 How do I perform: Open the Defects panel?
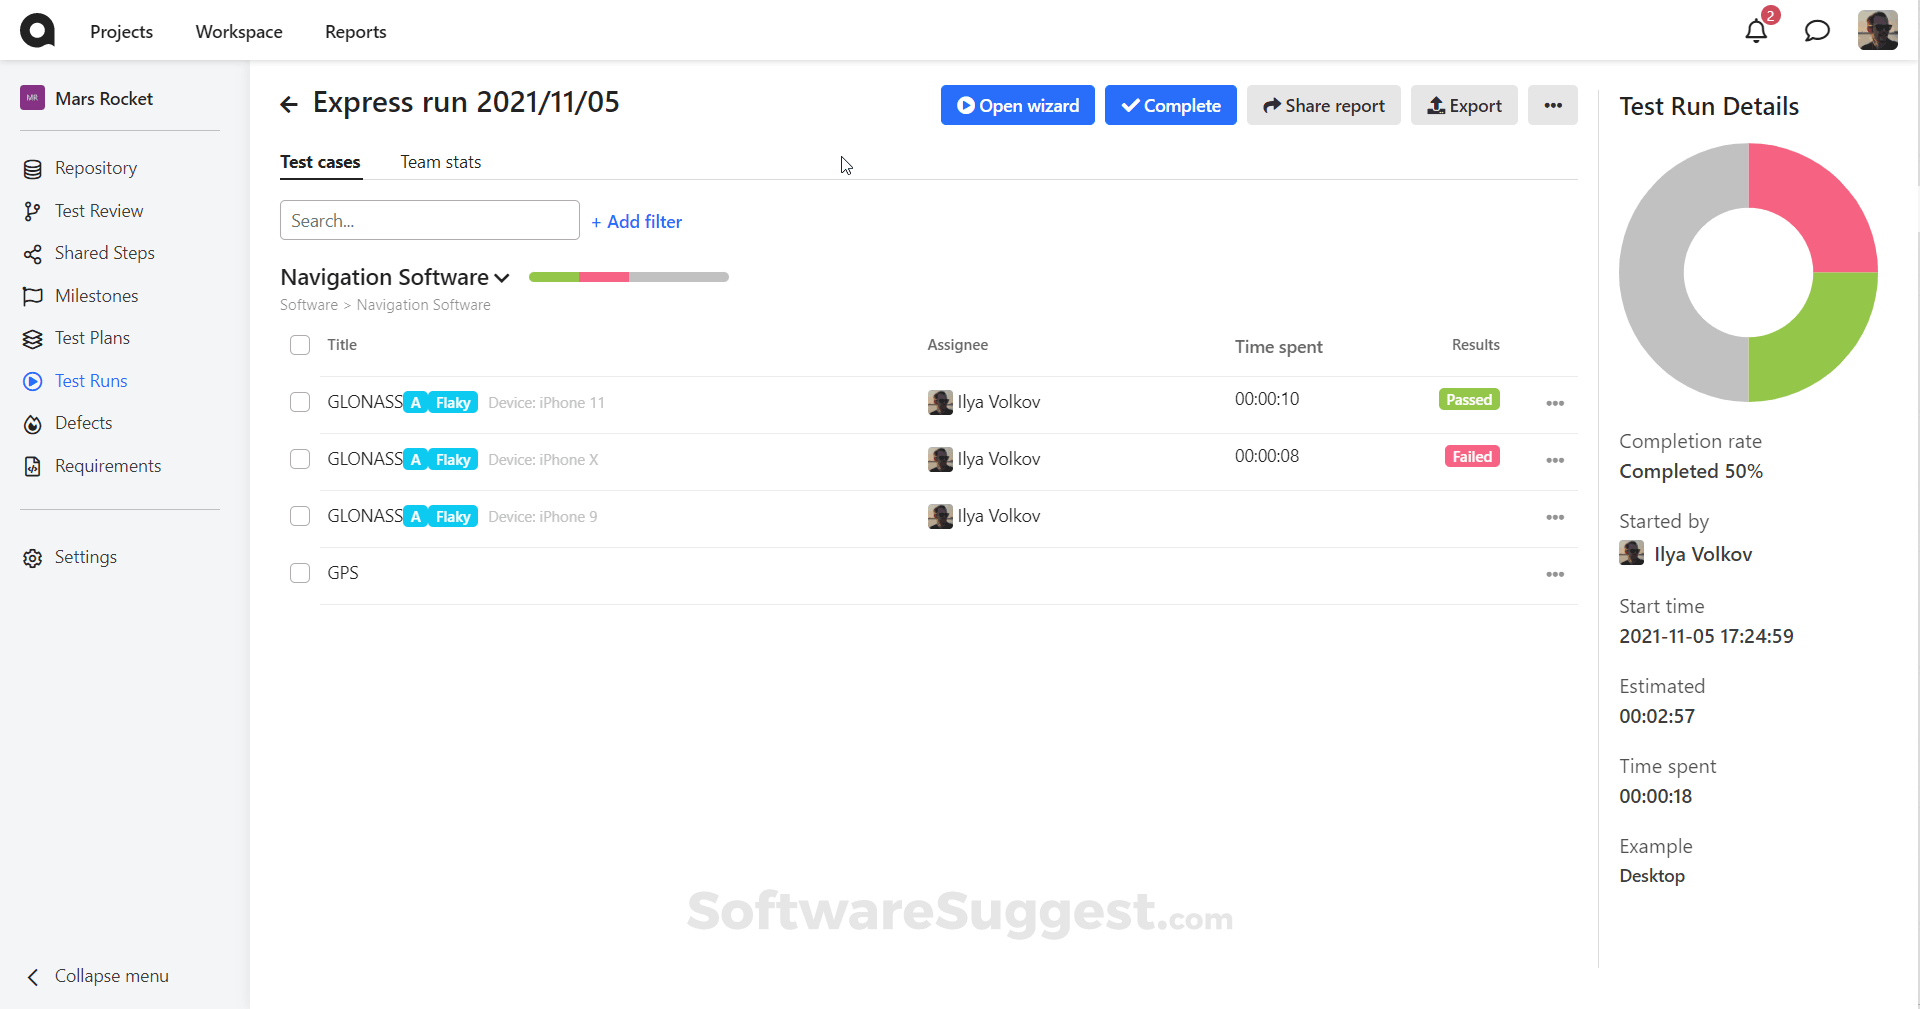click(84, 422)
